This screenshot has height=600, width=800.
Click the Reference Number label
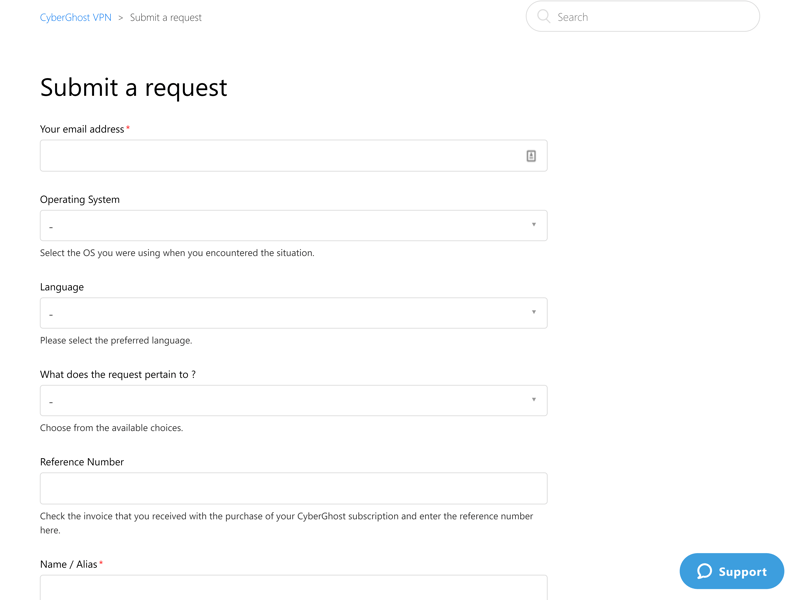[x=82, y=462]
